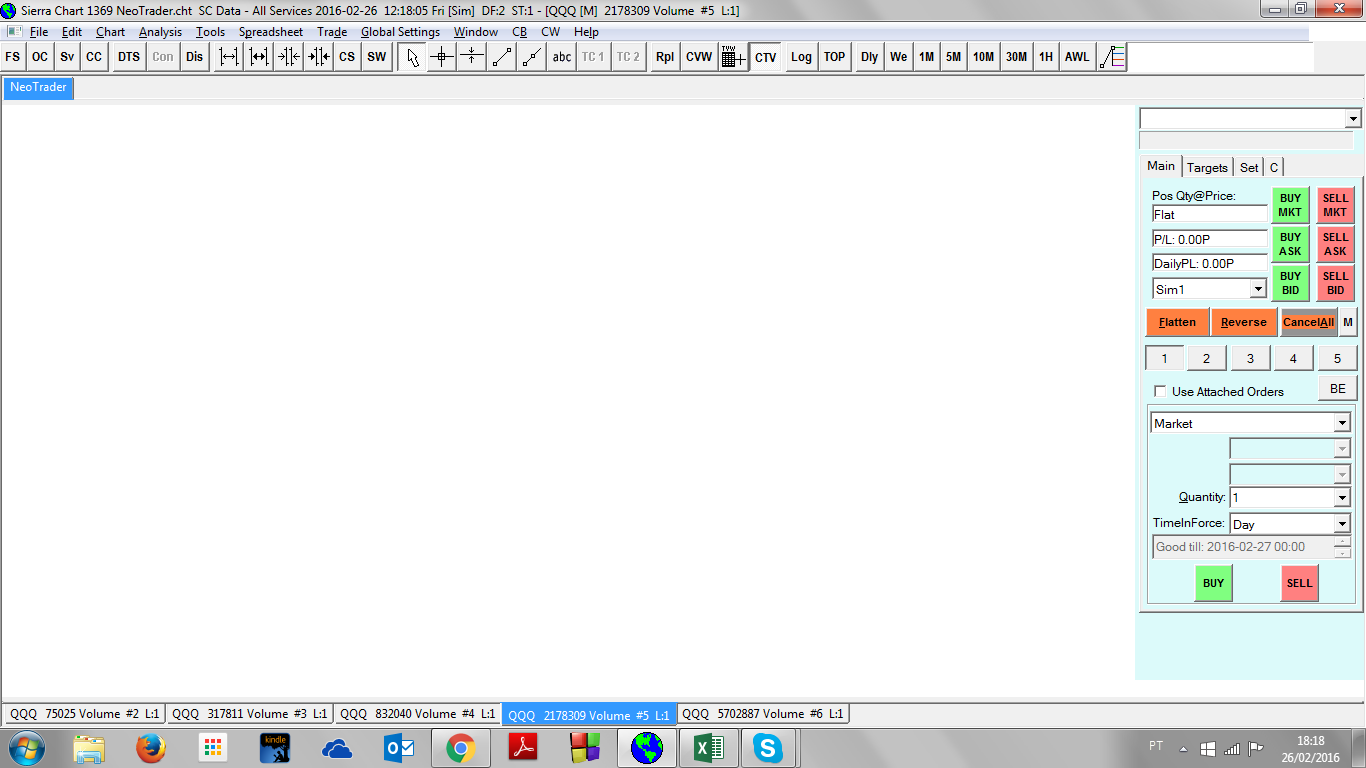Click the DTS toolbar button
The image size is (1366, 768).
coord(129,57)
